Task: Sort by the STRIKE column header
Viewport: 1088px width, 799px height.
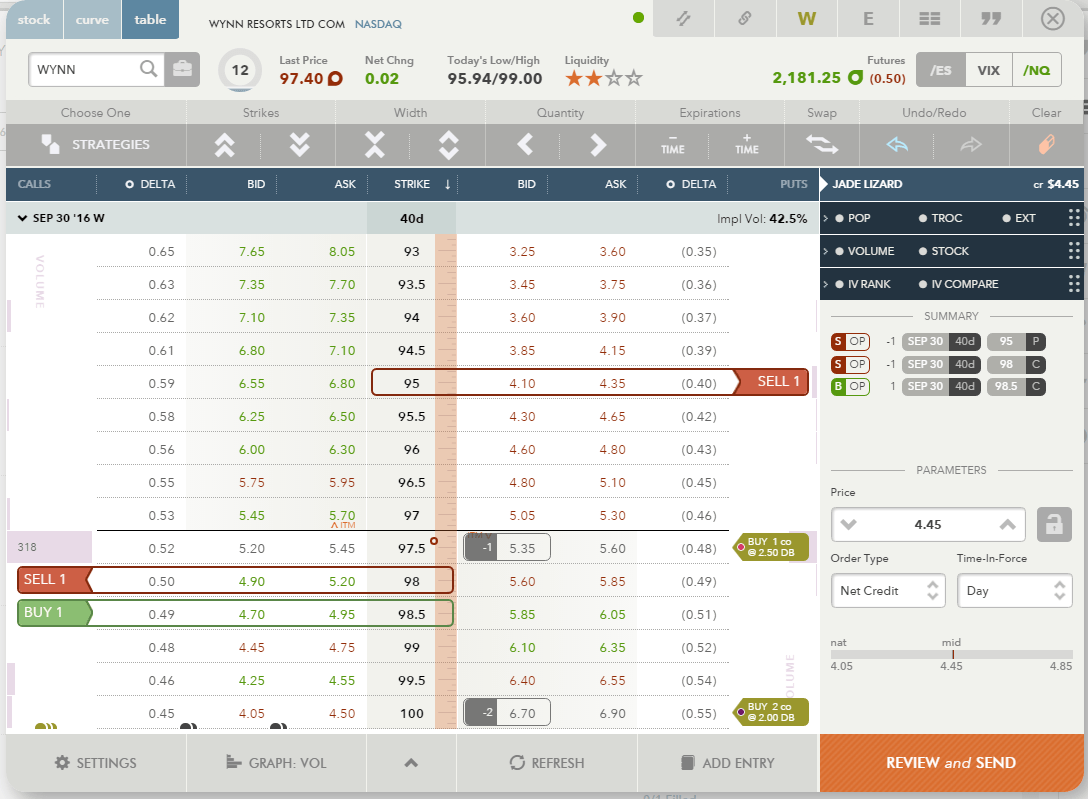Action: 412,184
